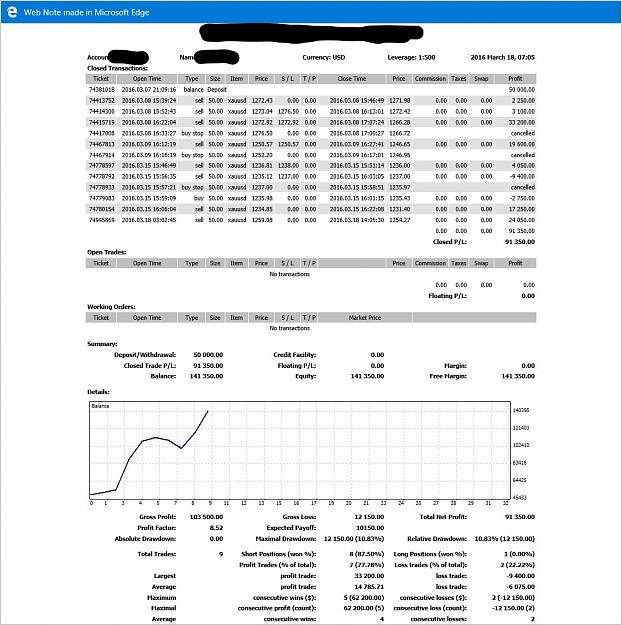The image size is (622, 625).
Task: Click close time 2016.03.18 14:05:30
Action: pos(357,220)
